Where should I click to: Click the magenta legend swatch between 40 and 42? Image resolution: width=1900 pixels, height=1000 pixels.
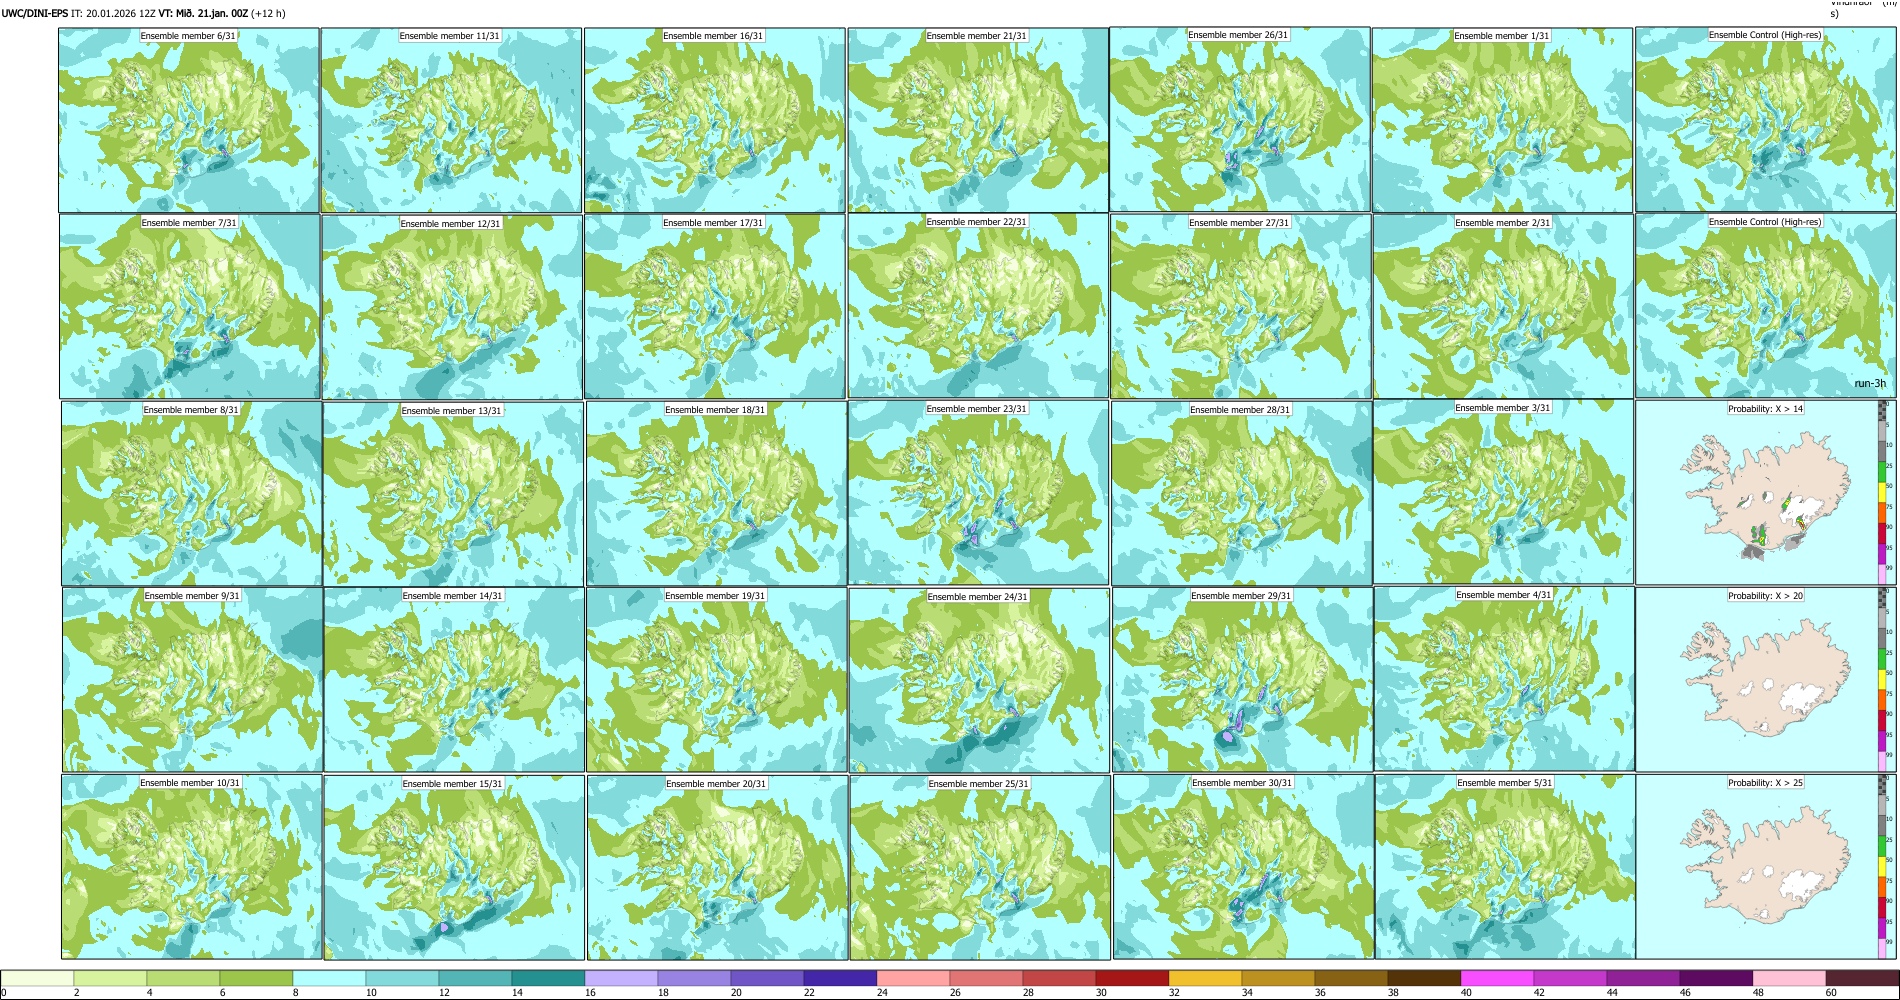click(x=1497, y=978)
